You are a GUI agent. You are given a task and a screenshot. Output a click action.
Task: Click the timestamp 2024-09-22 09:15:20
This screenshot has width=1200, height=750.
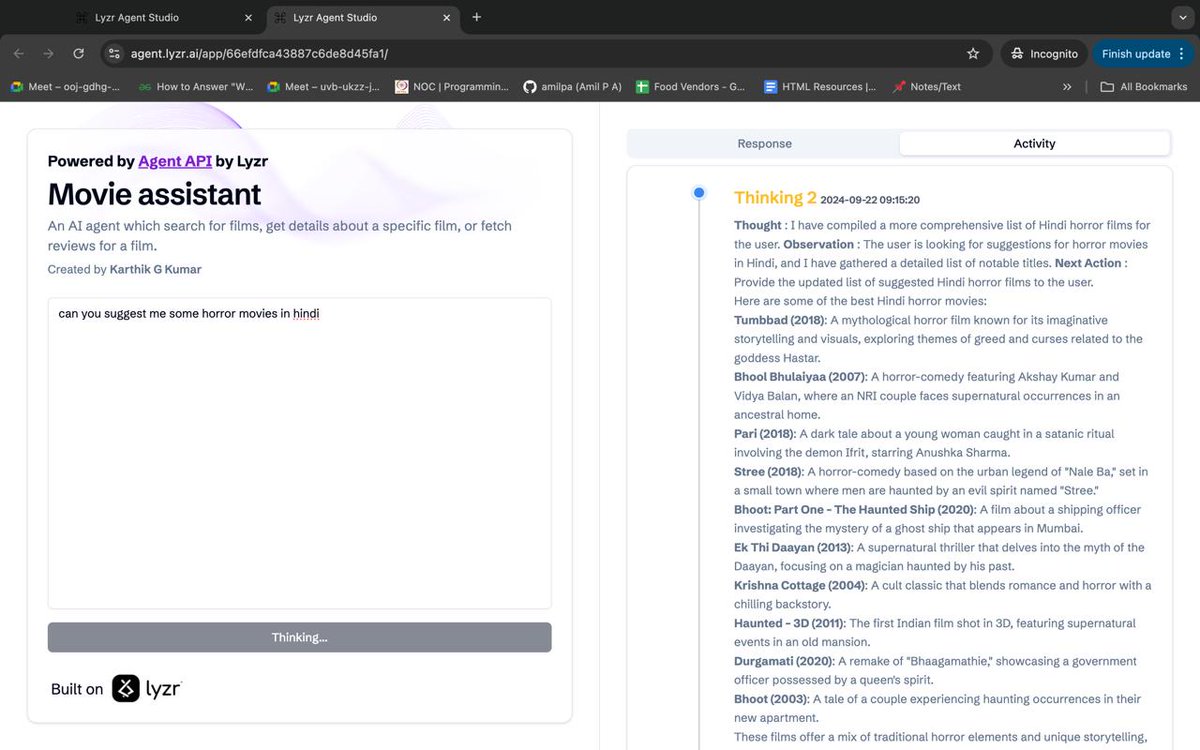click(x=870, y=200)
